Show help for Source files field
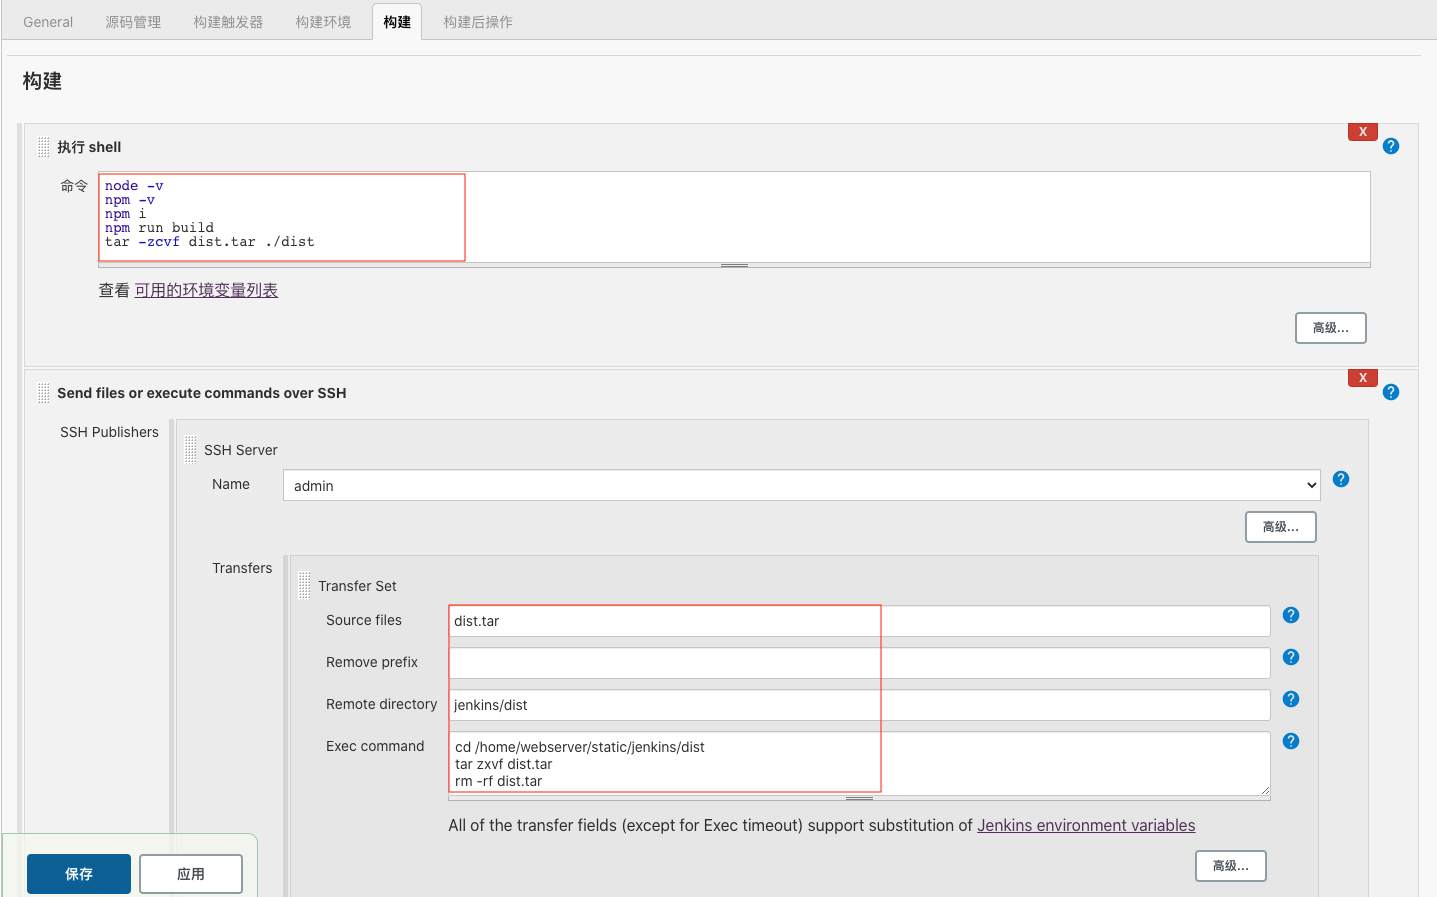The image size is (1437, 897). point(1291,615)
